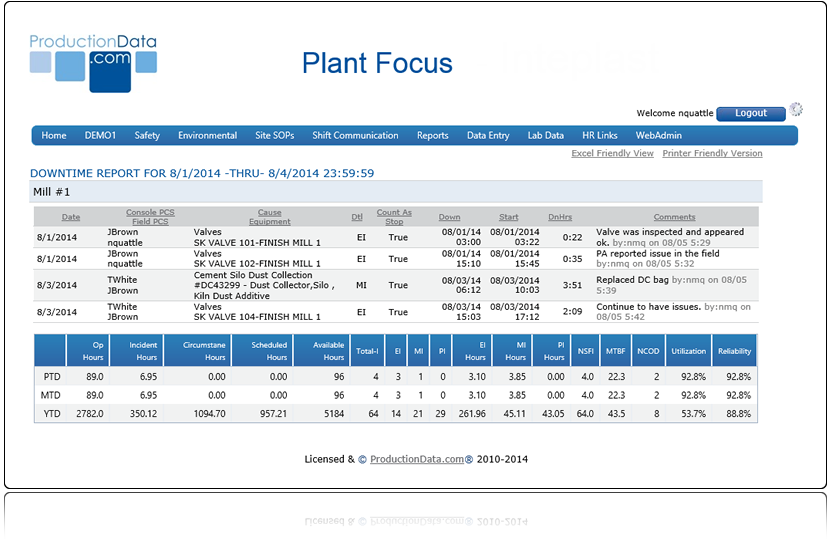Open the Excel Friendly View link
829x545 pixels.
[612, 154]
